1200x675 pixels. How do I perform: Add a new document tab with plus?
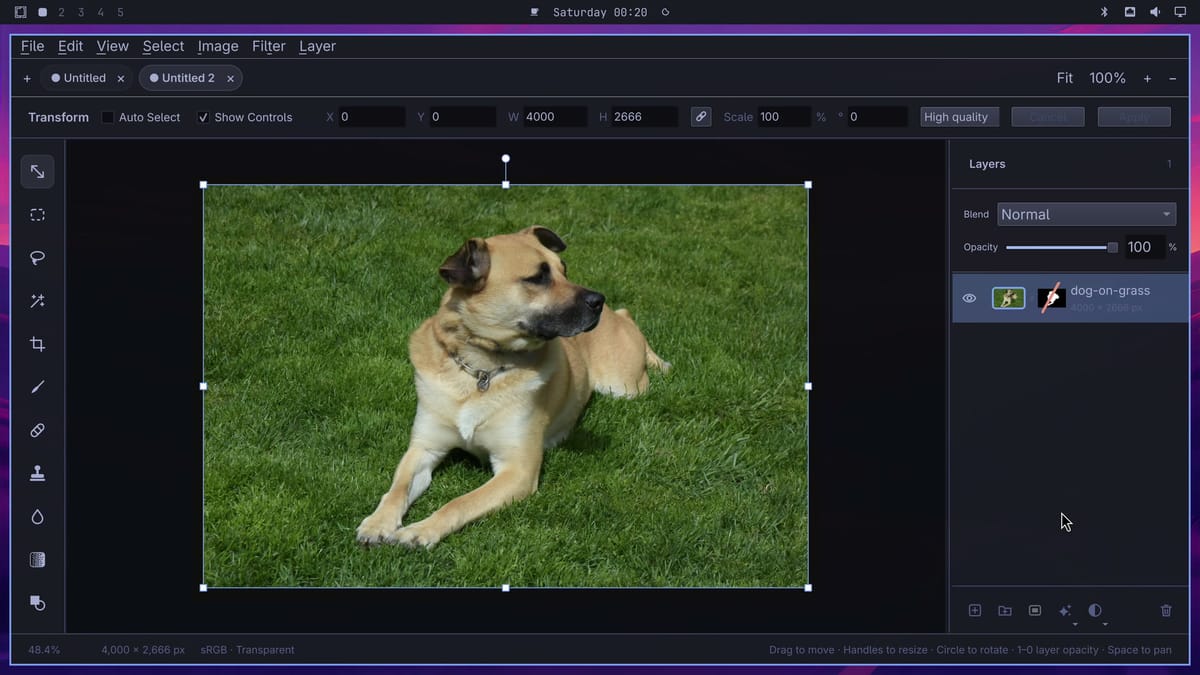(x=27, y=78)
